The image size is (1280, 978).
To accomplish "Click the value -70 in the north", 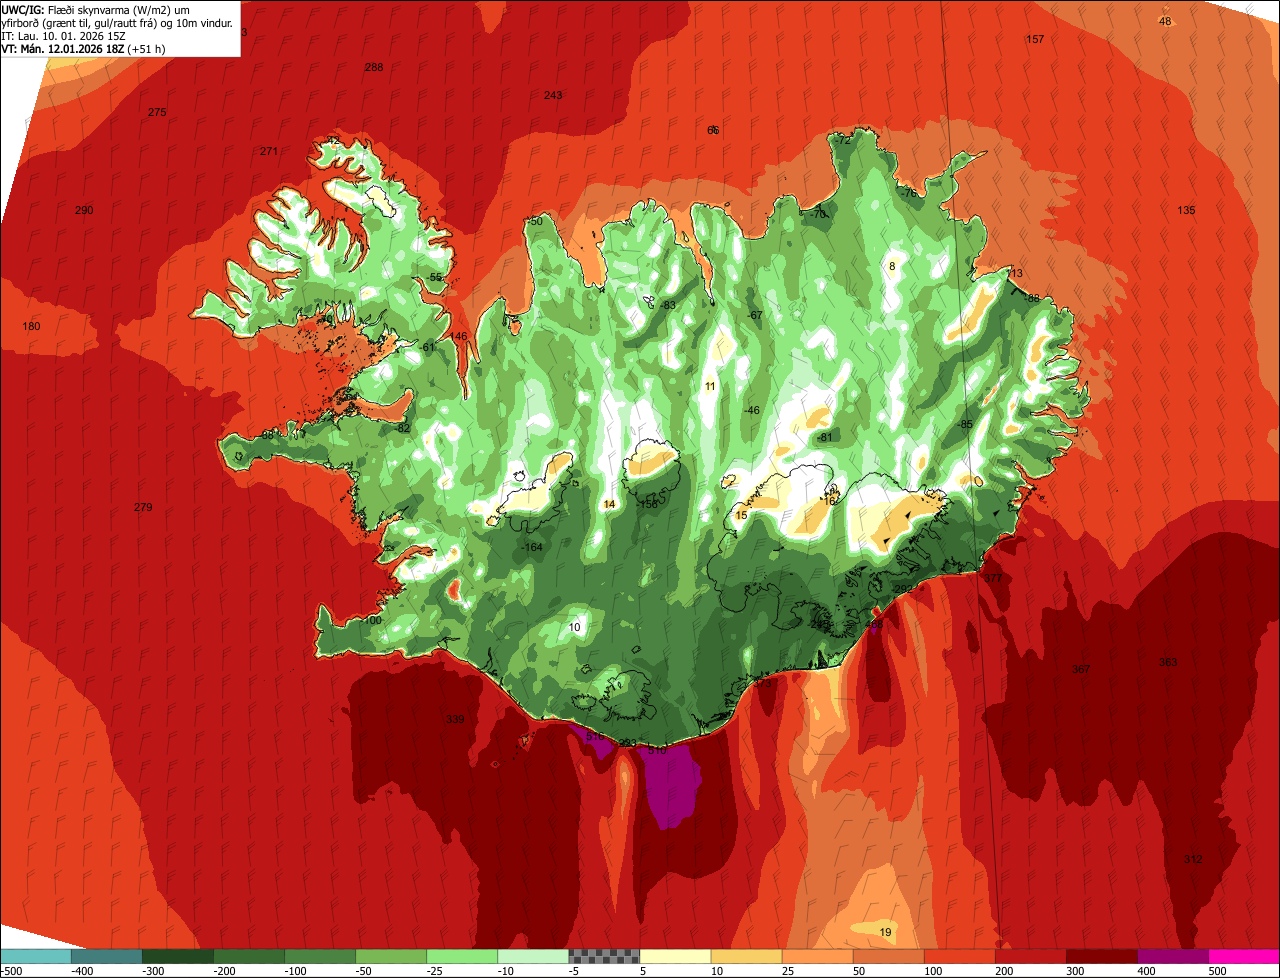I will tap(820, 214).
